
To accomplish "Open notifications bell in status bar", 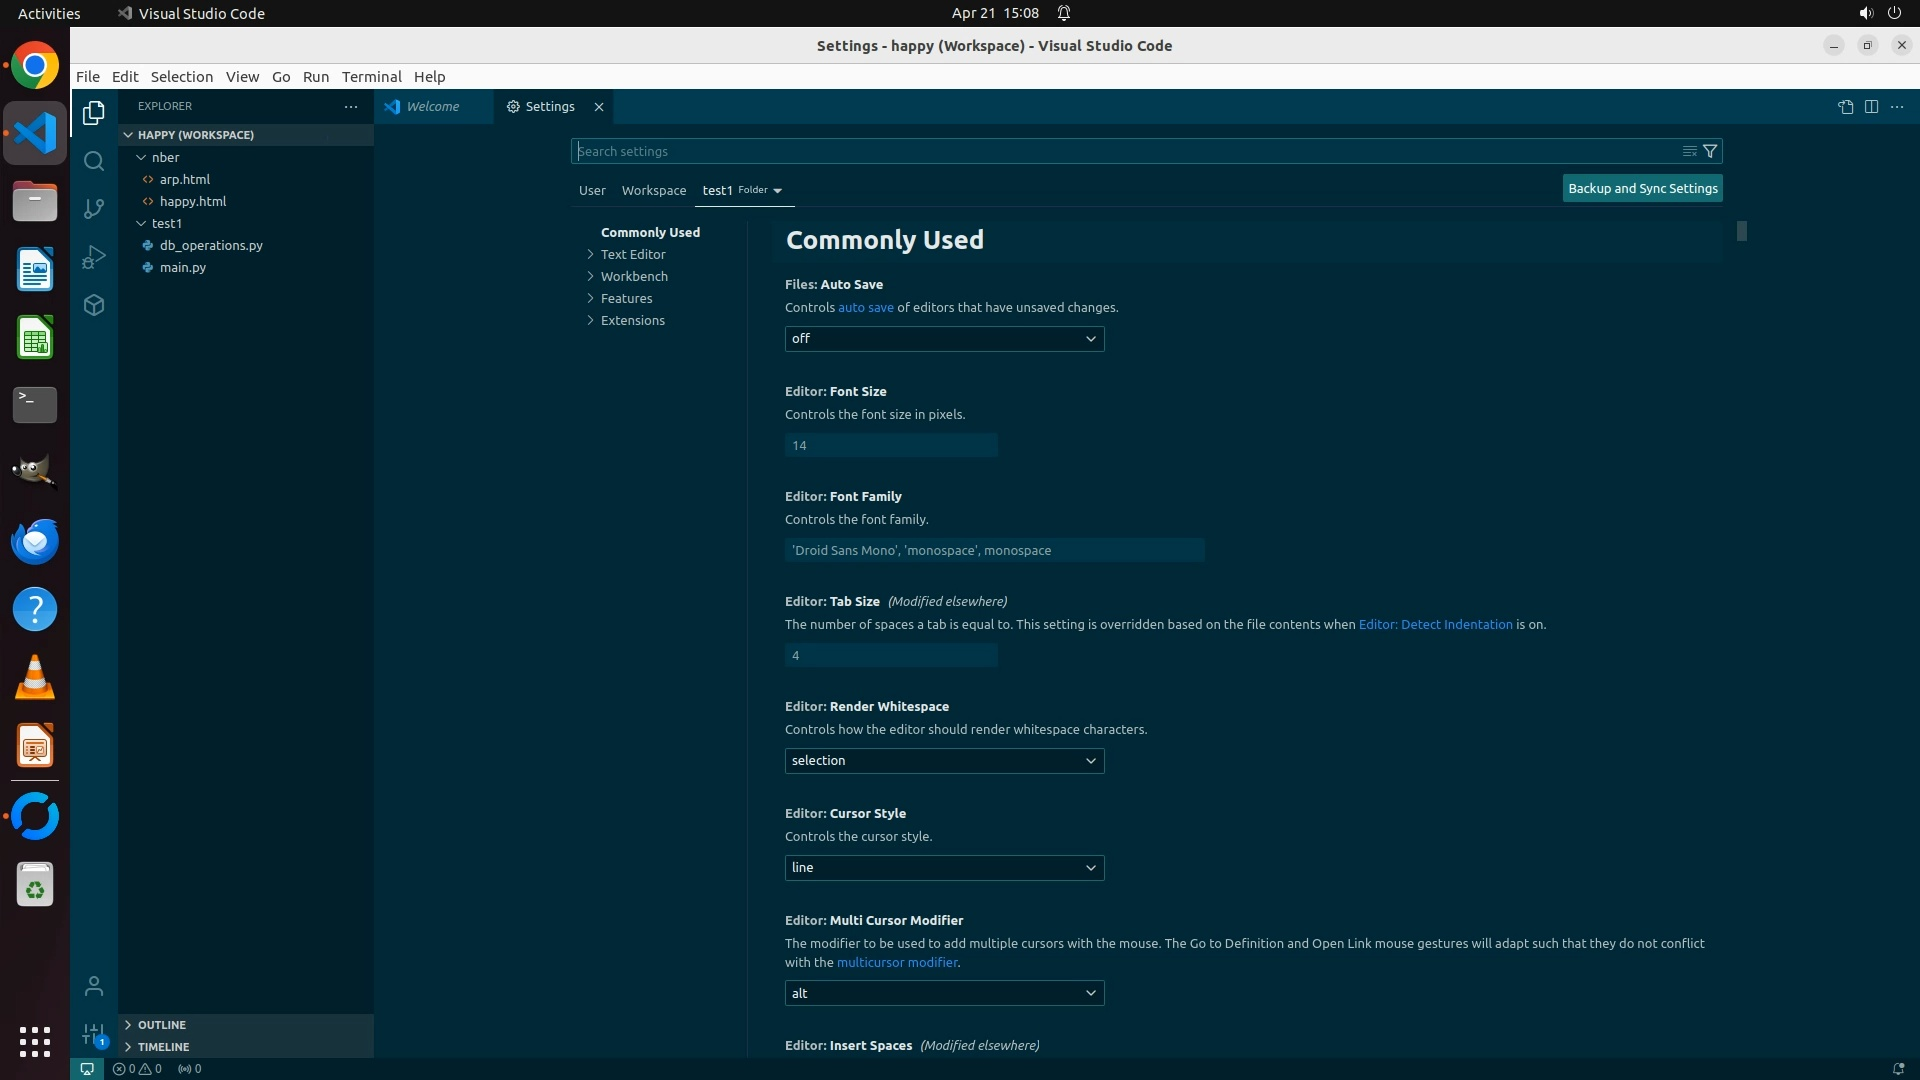I will (1897, 1068).
